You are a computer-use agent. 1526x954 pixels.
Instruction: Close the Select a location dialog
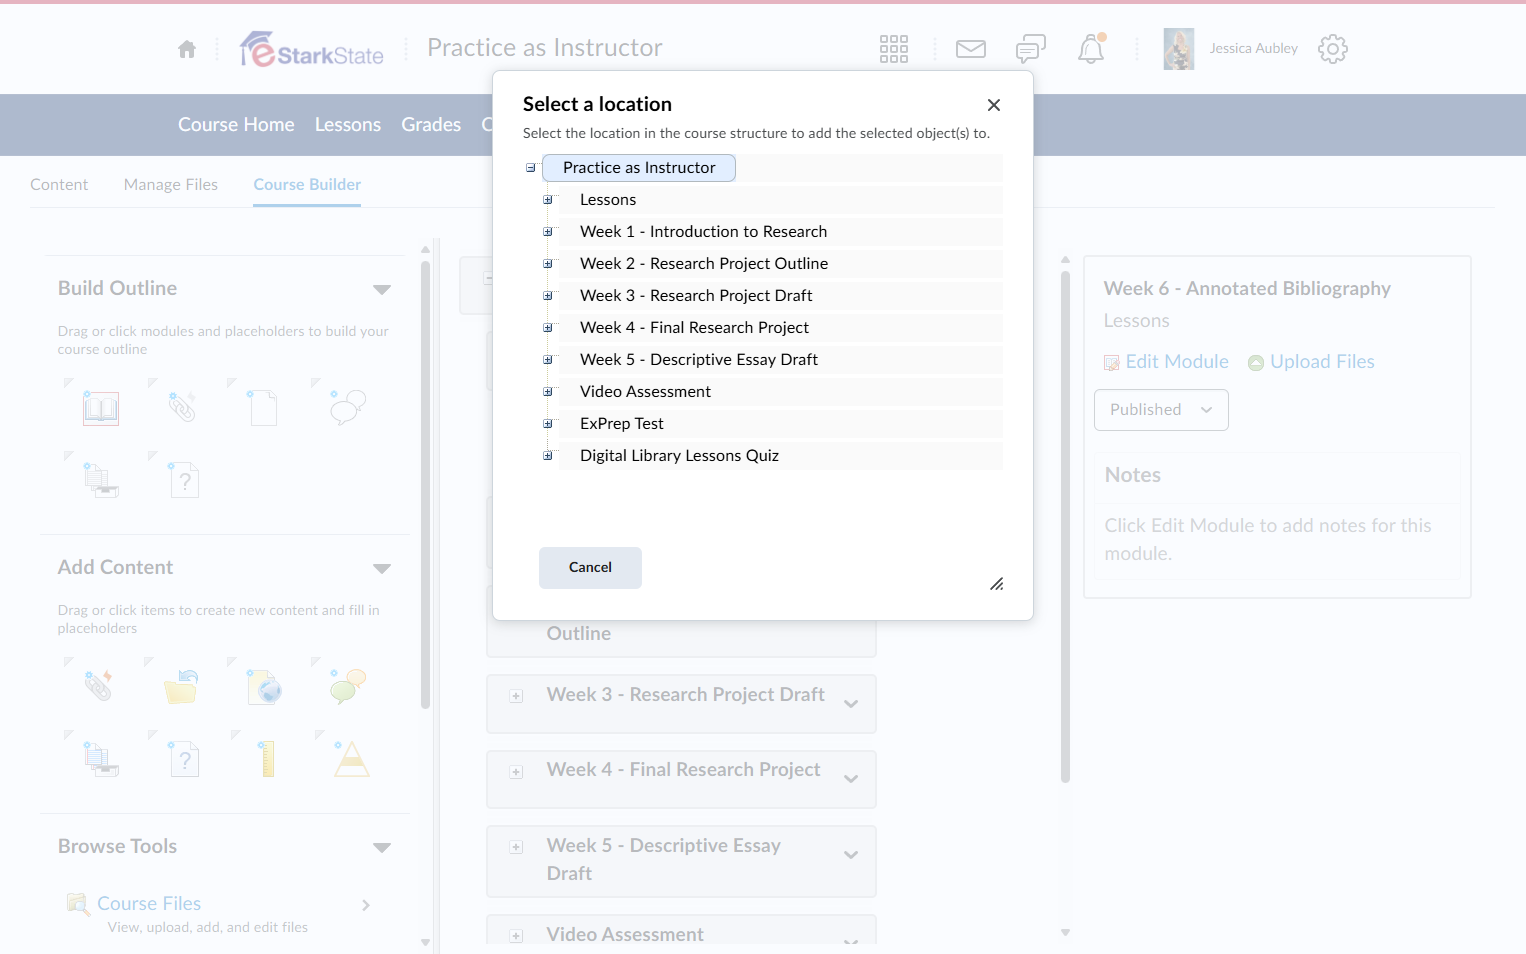(994, 105)
